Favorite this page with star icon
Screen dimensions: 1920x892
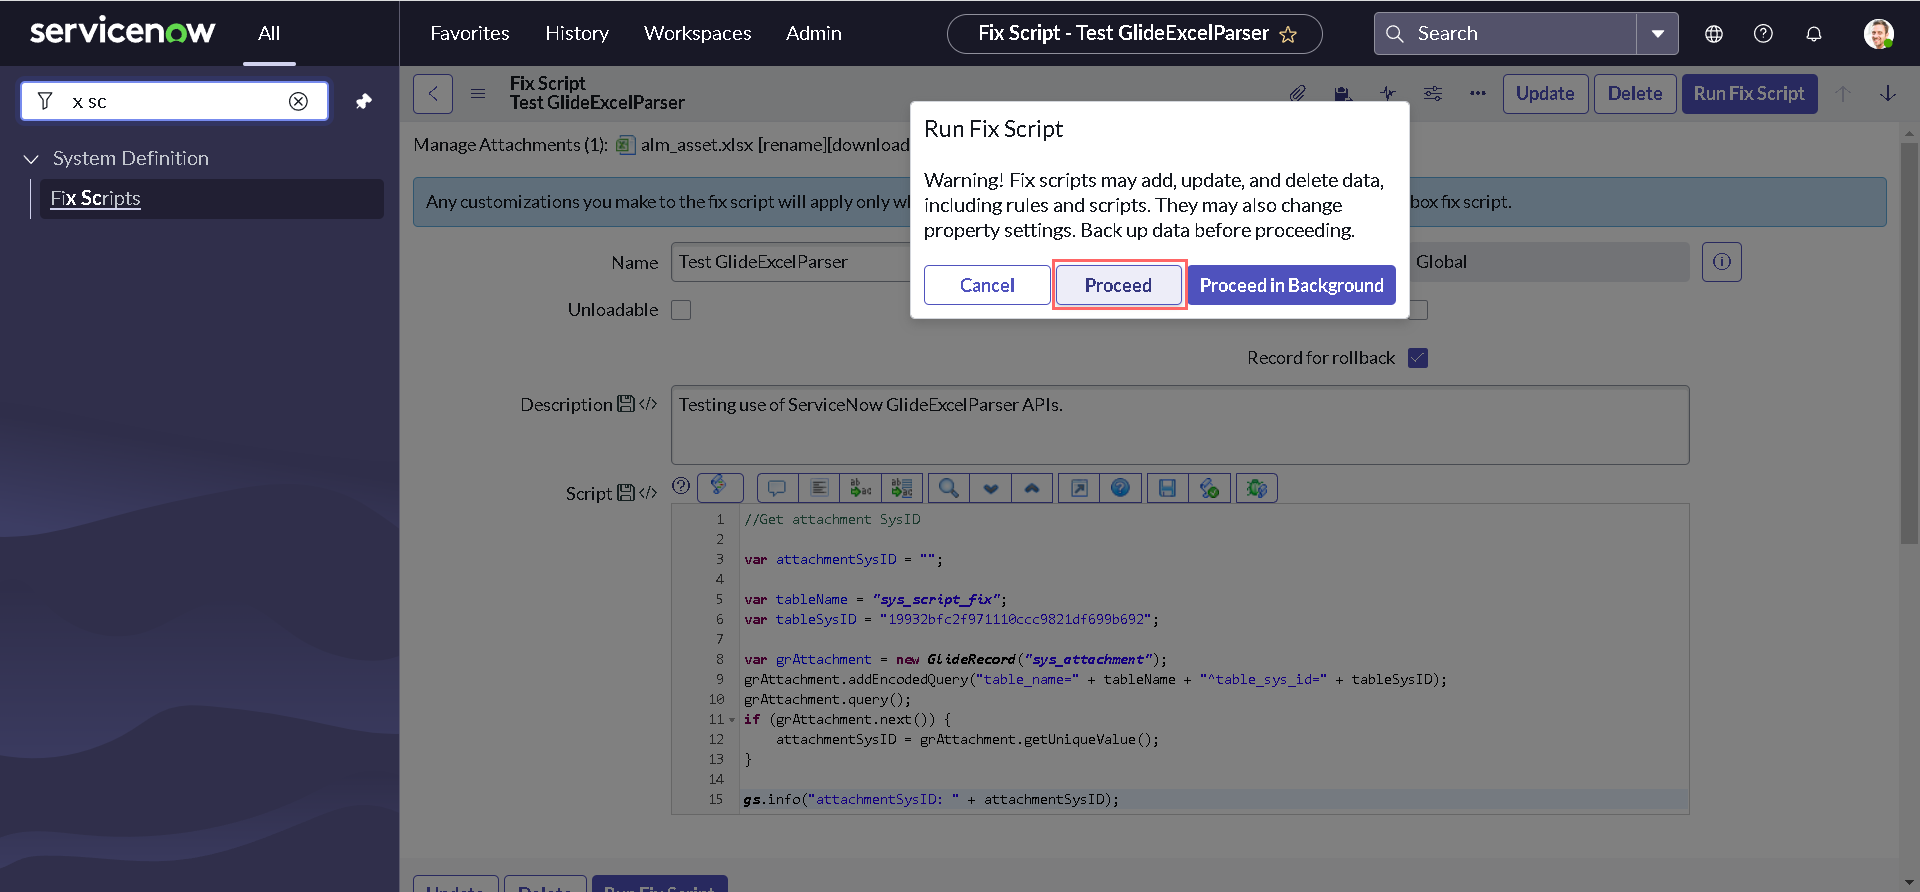pos(1288,35)
